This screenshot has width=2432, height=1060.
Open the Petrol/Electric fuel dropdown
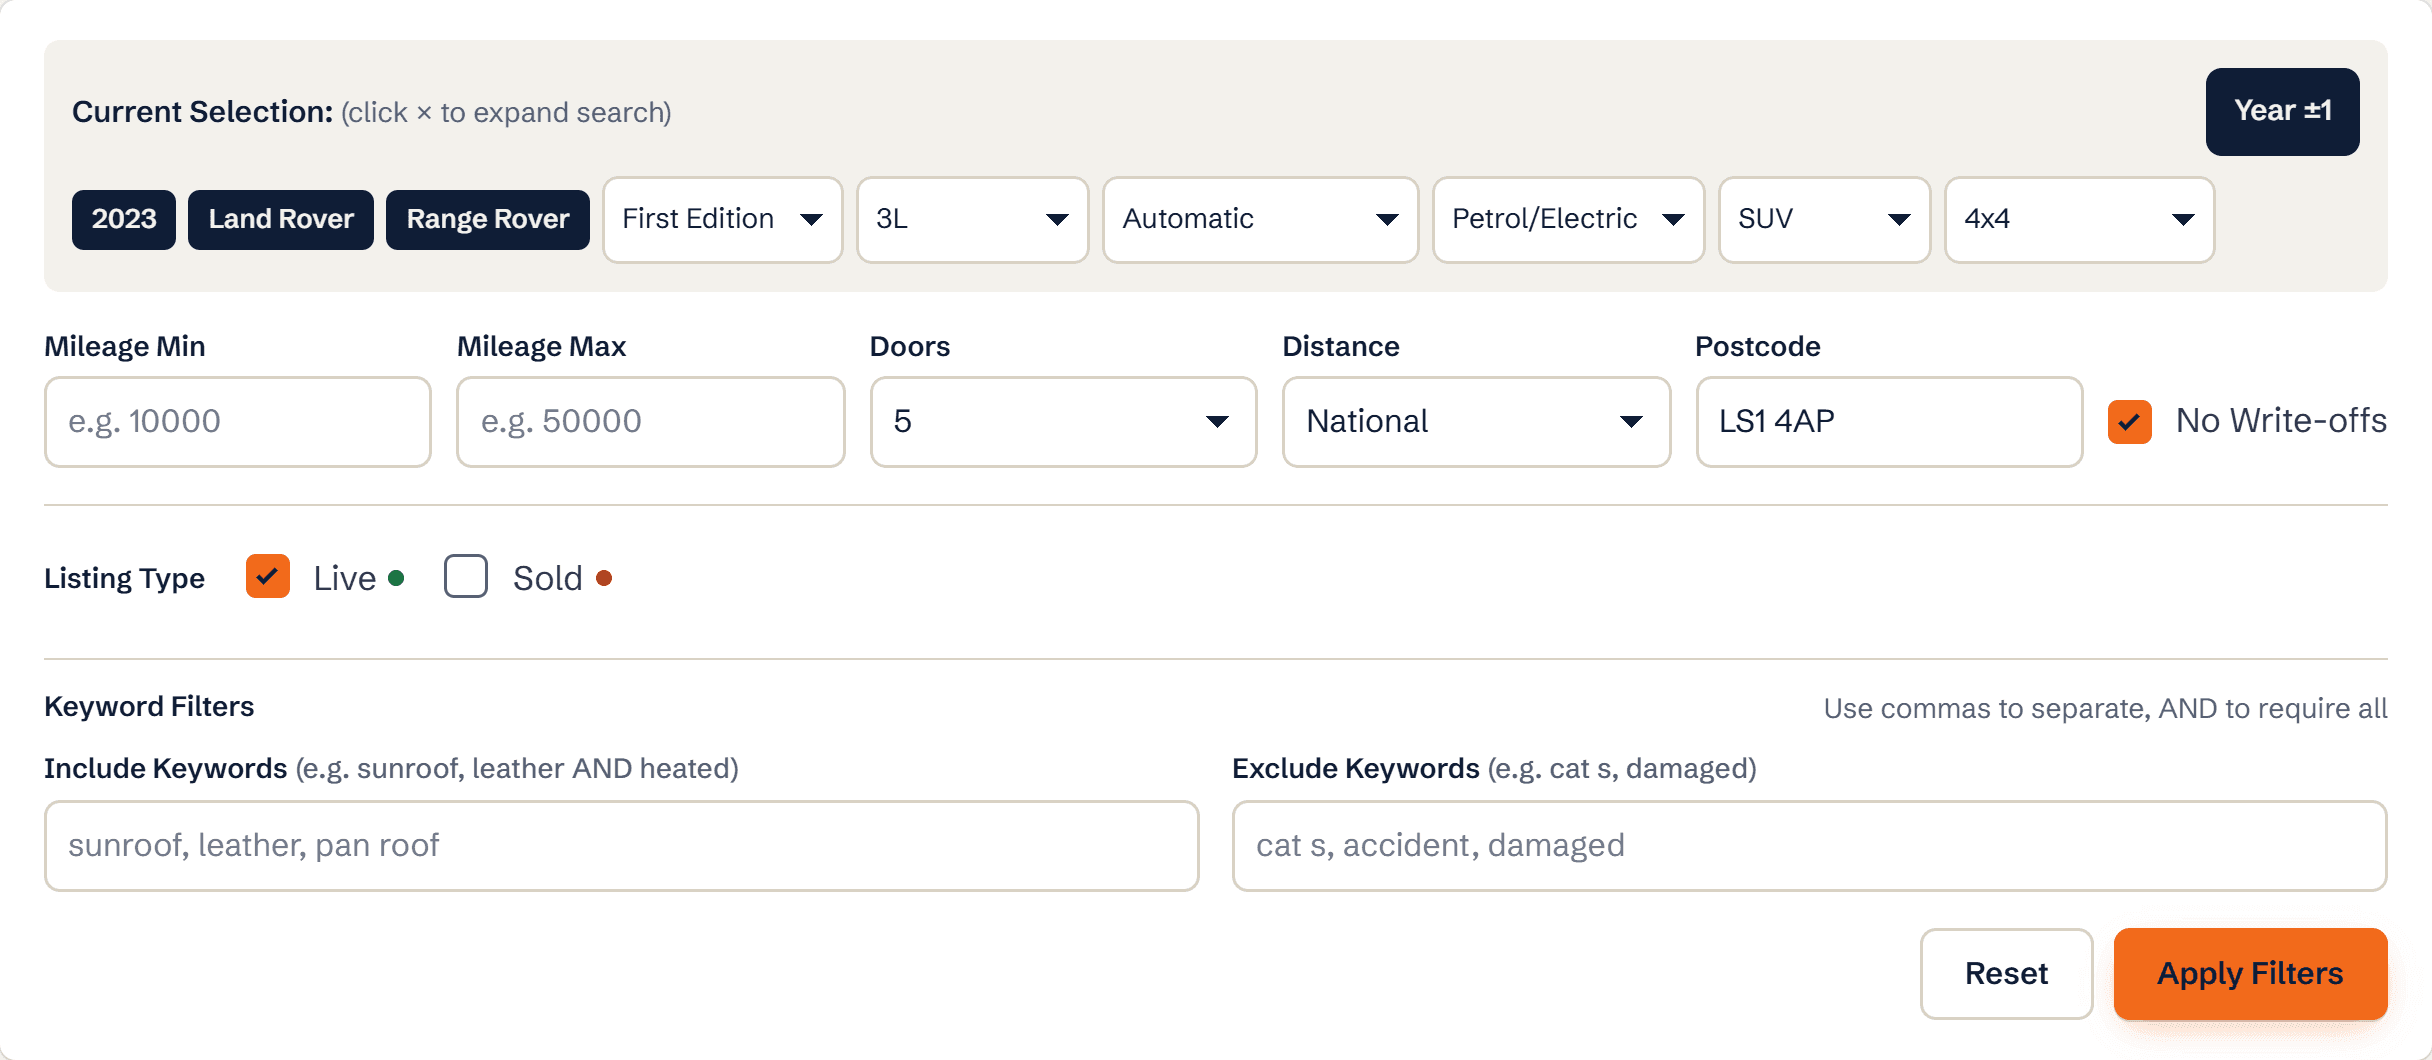coord(1569,219)
